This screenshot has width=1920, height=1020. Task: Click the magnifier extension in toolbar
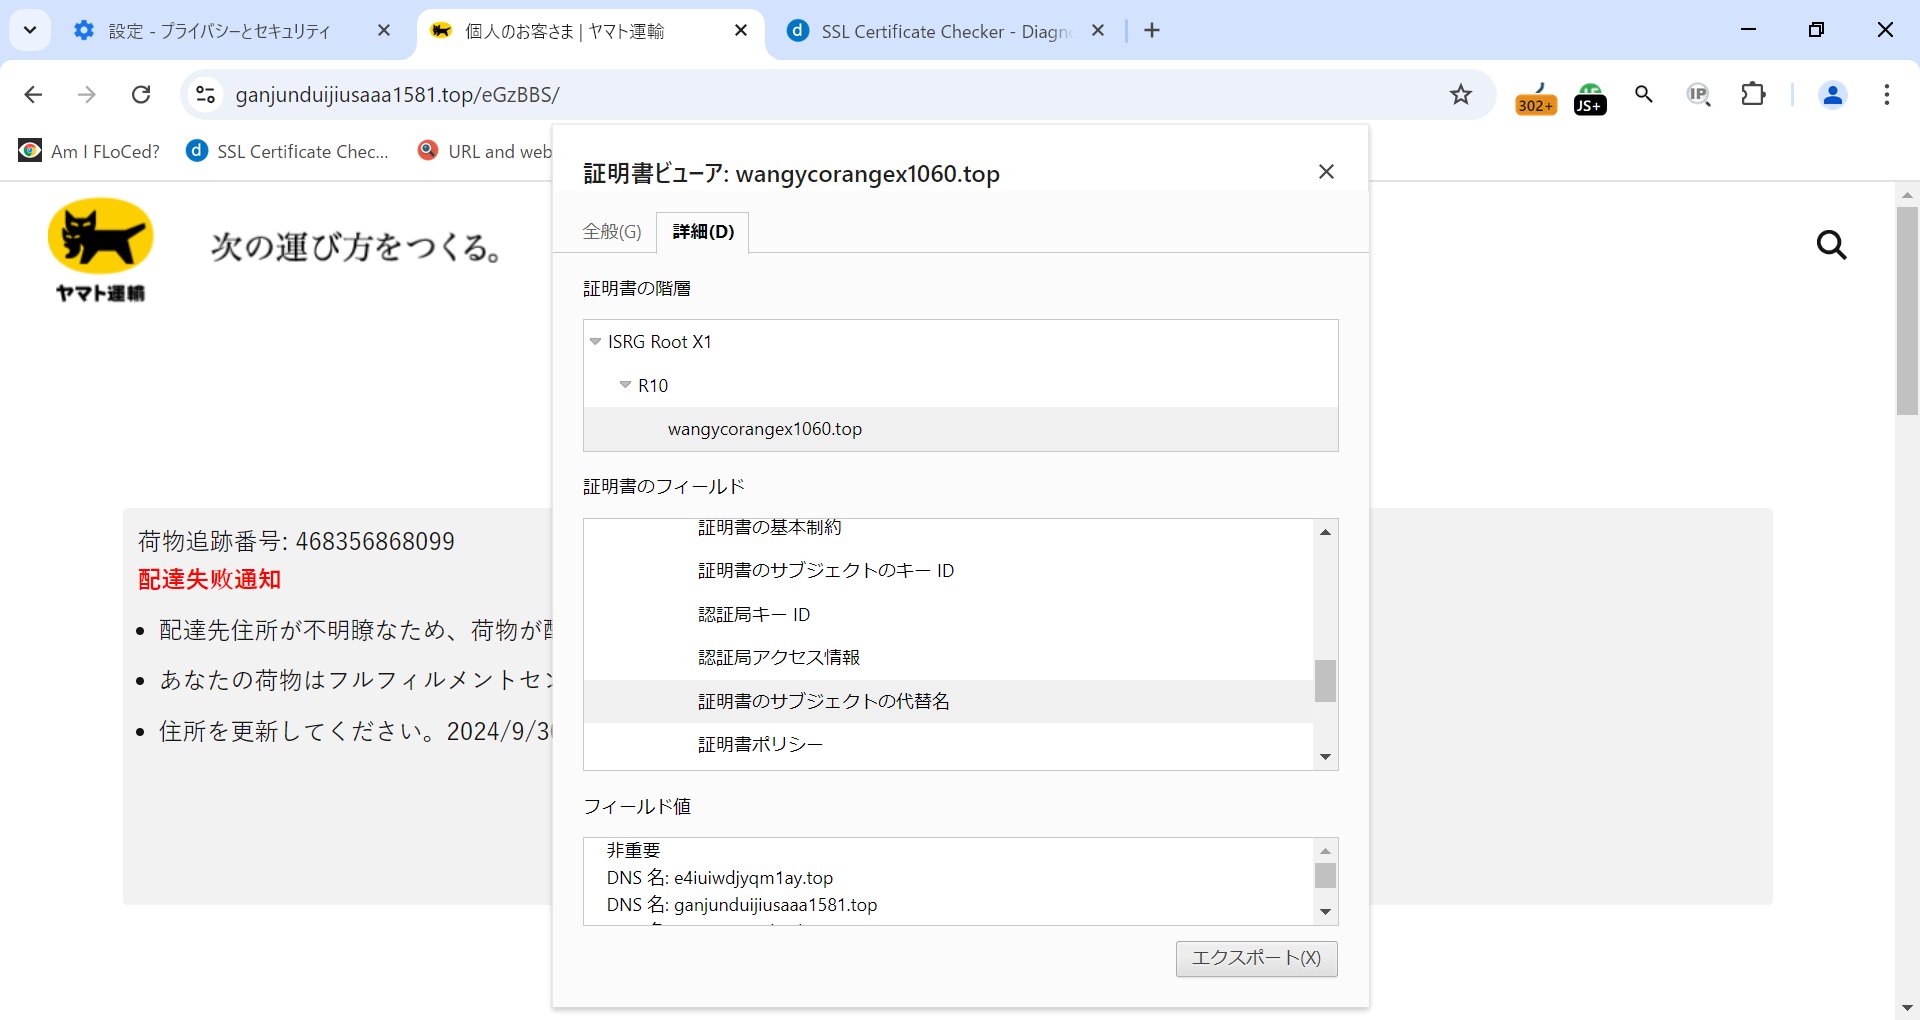pos(1644,94)
